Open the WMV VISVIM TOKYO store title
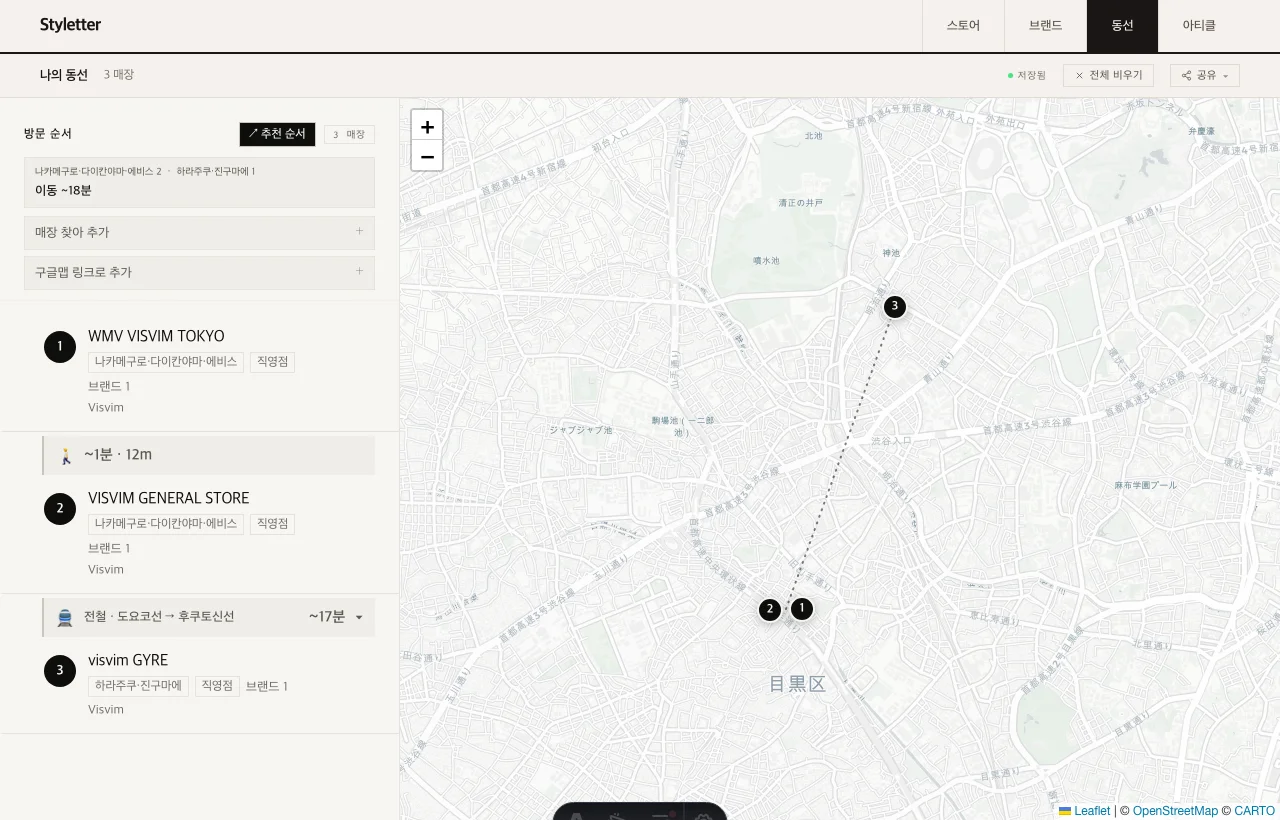This screenshot has width=1280, height=820. pos(156,336)
